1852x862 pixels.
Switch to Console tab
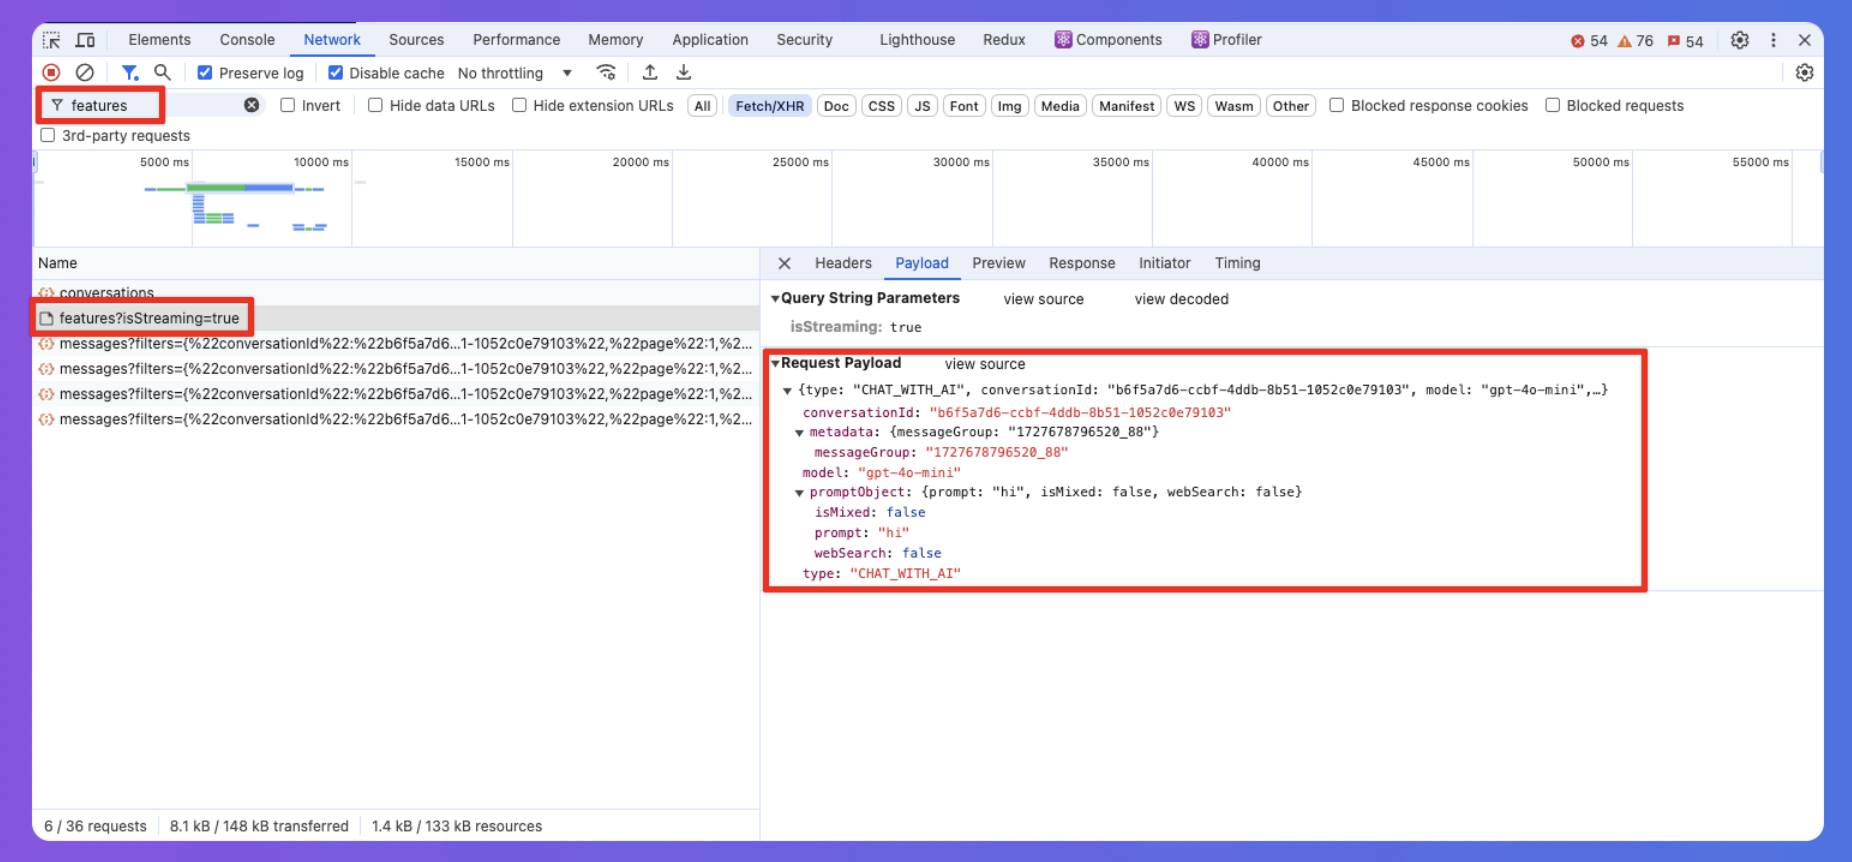(247, 40)
